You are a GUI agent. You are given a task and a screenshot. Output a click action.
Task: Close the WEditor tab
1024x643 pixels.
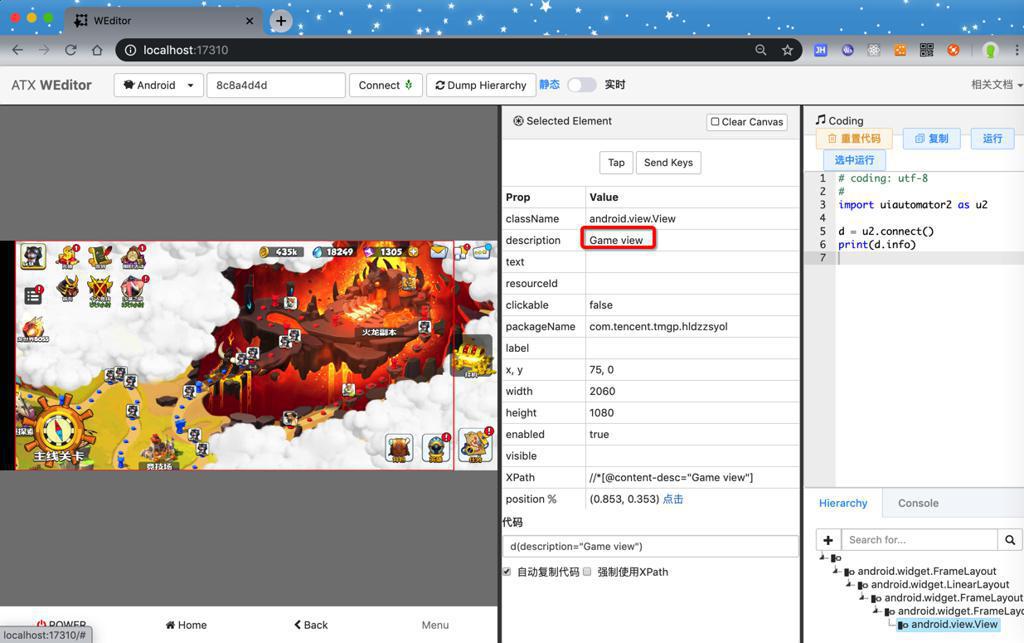coord(249,21)
